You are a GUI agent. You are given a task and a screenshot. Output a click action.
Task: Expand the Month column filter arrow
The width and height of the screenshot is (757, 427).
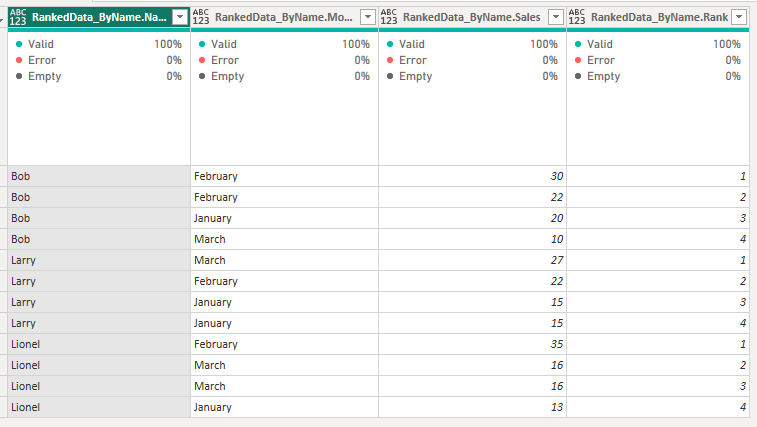tap(367, 17)
